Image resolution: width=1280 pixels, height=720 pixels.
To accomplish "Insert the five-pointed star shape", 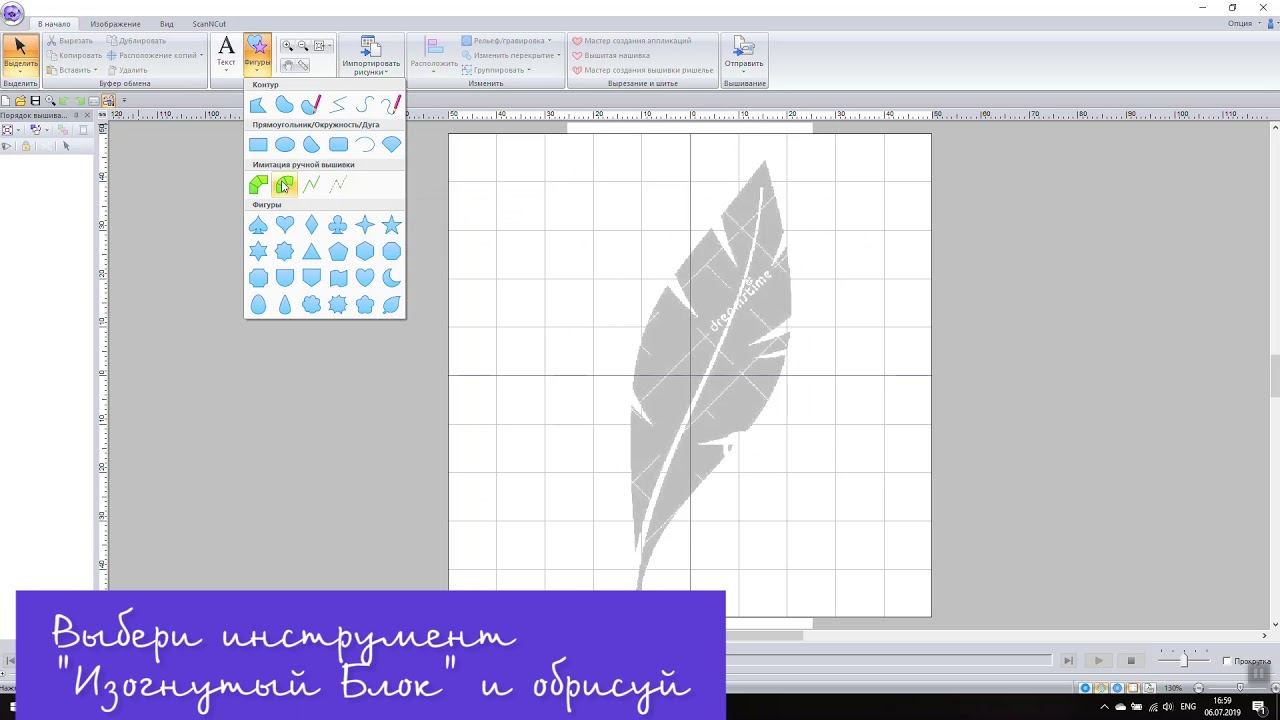I will click(x=392, y=225).
